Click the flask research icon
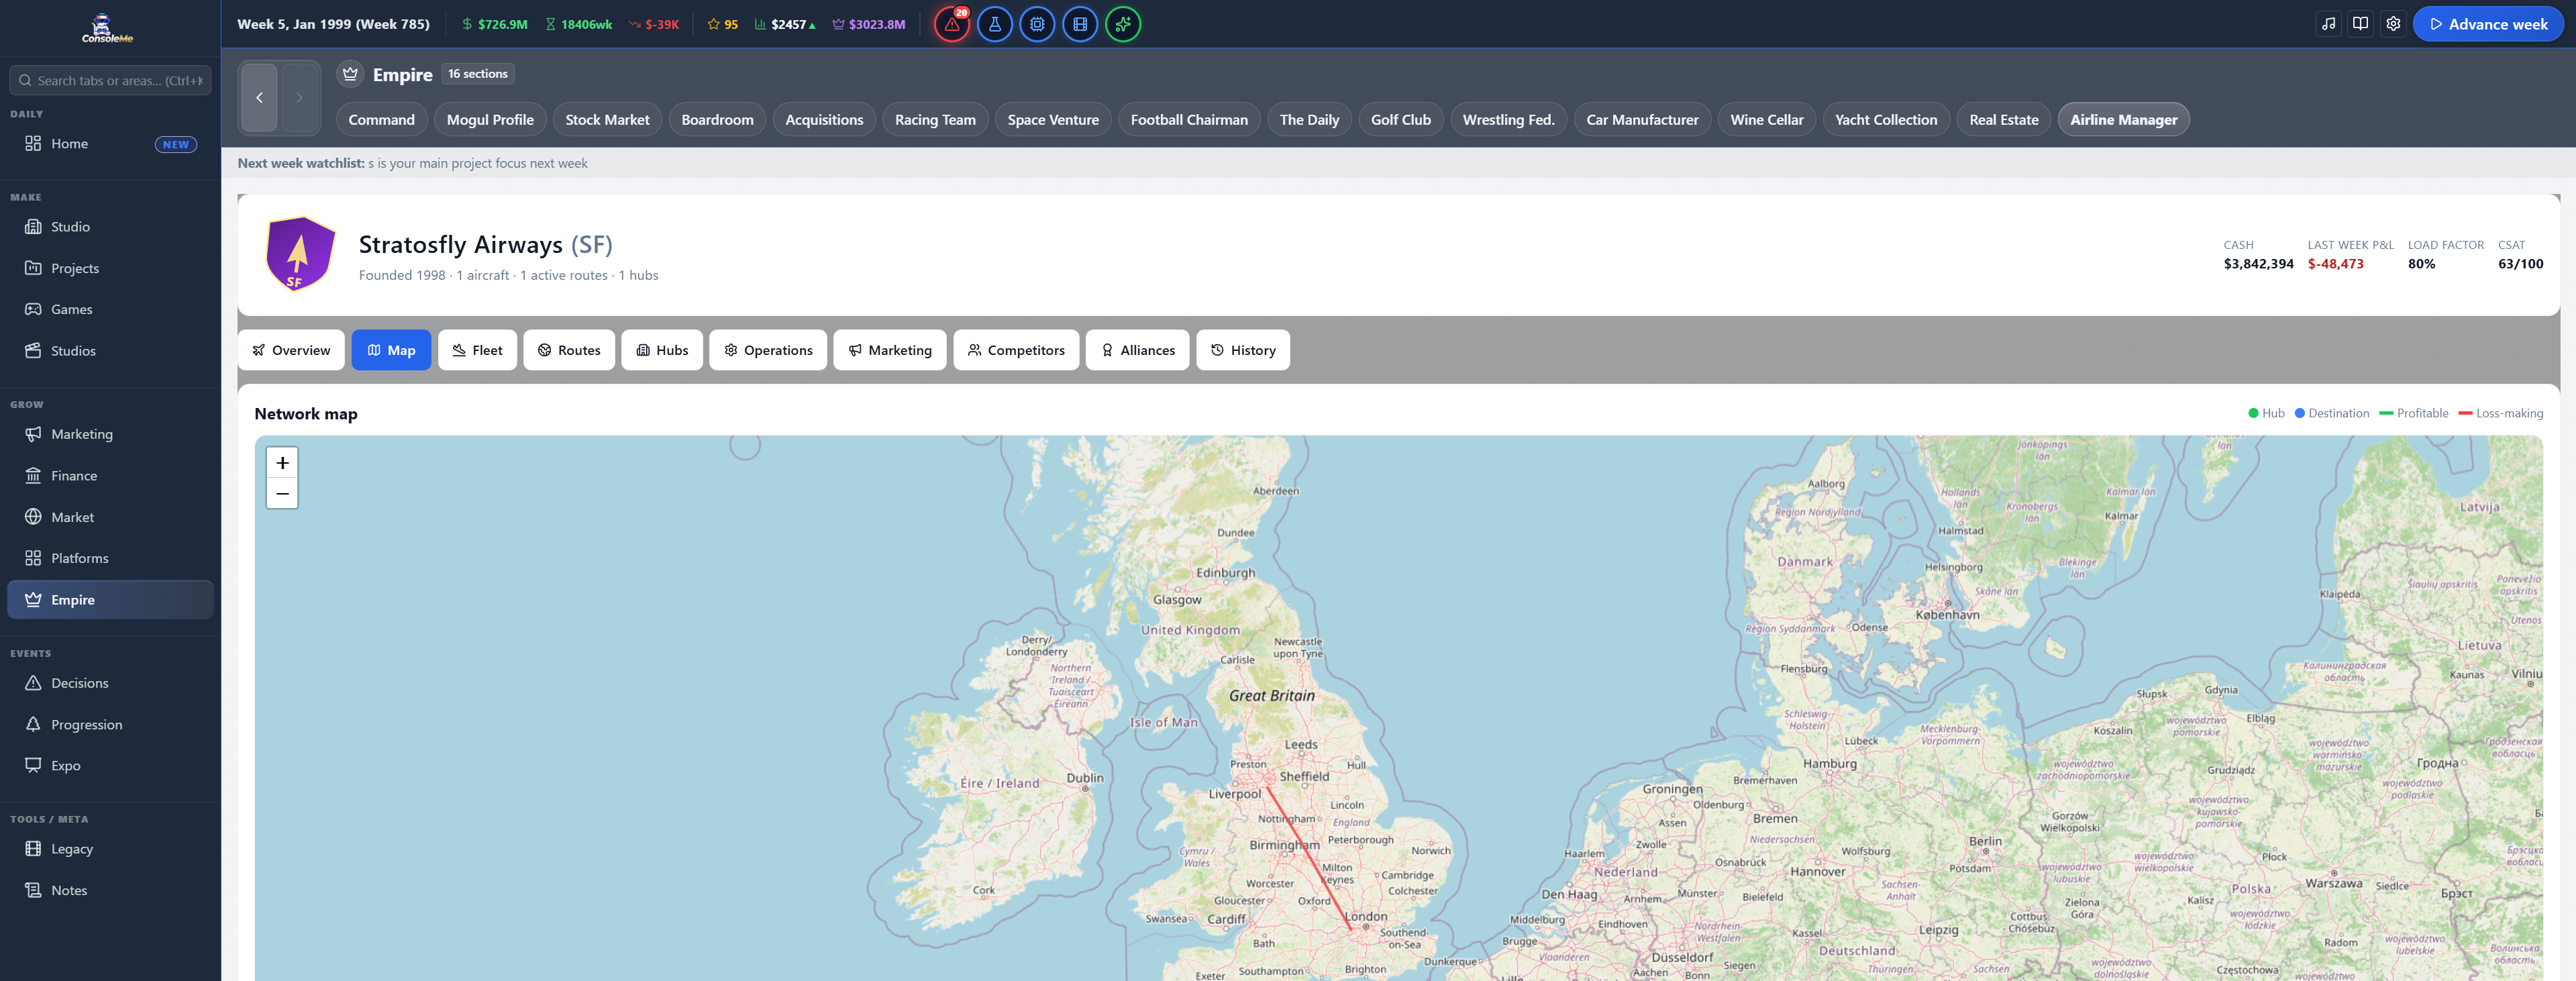 tap(994, 24)
